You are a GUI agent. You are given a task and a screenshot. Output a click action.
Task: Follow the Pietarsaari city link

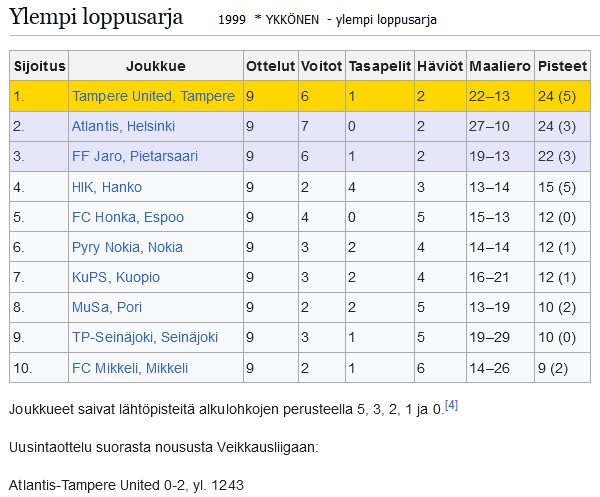(164, 156)
